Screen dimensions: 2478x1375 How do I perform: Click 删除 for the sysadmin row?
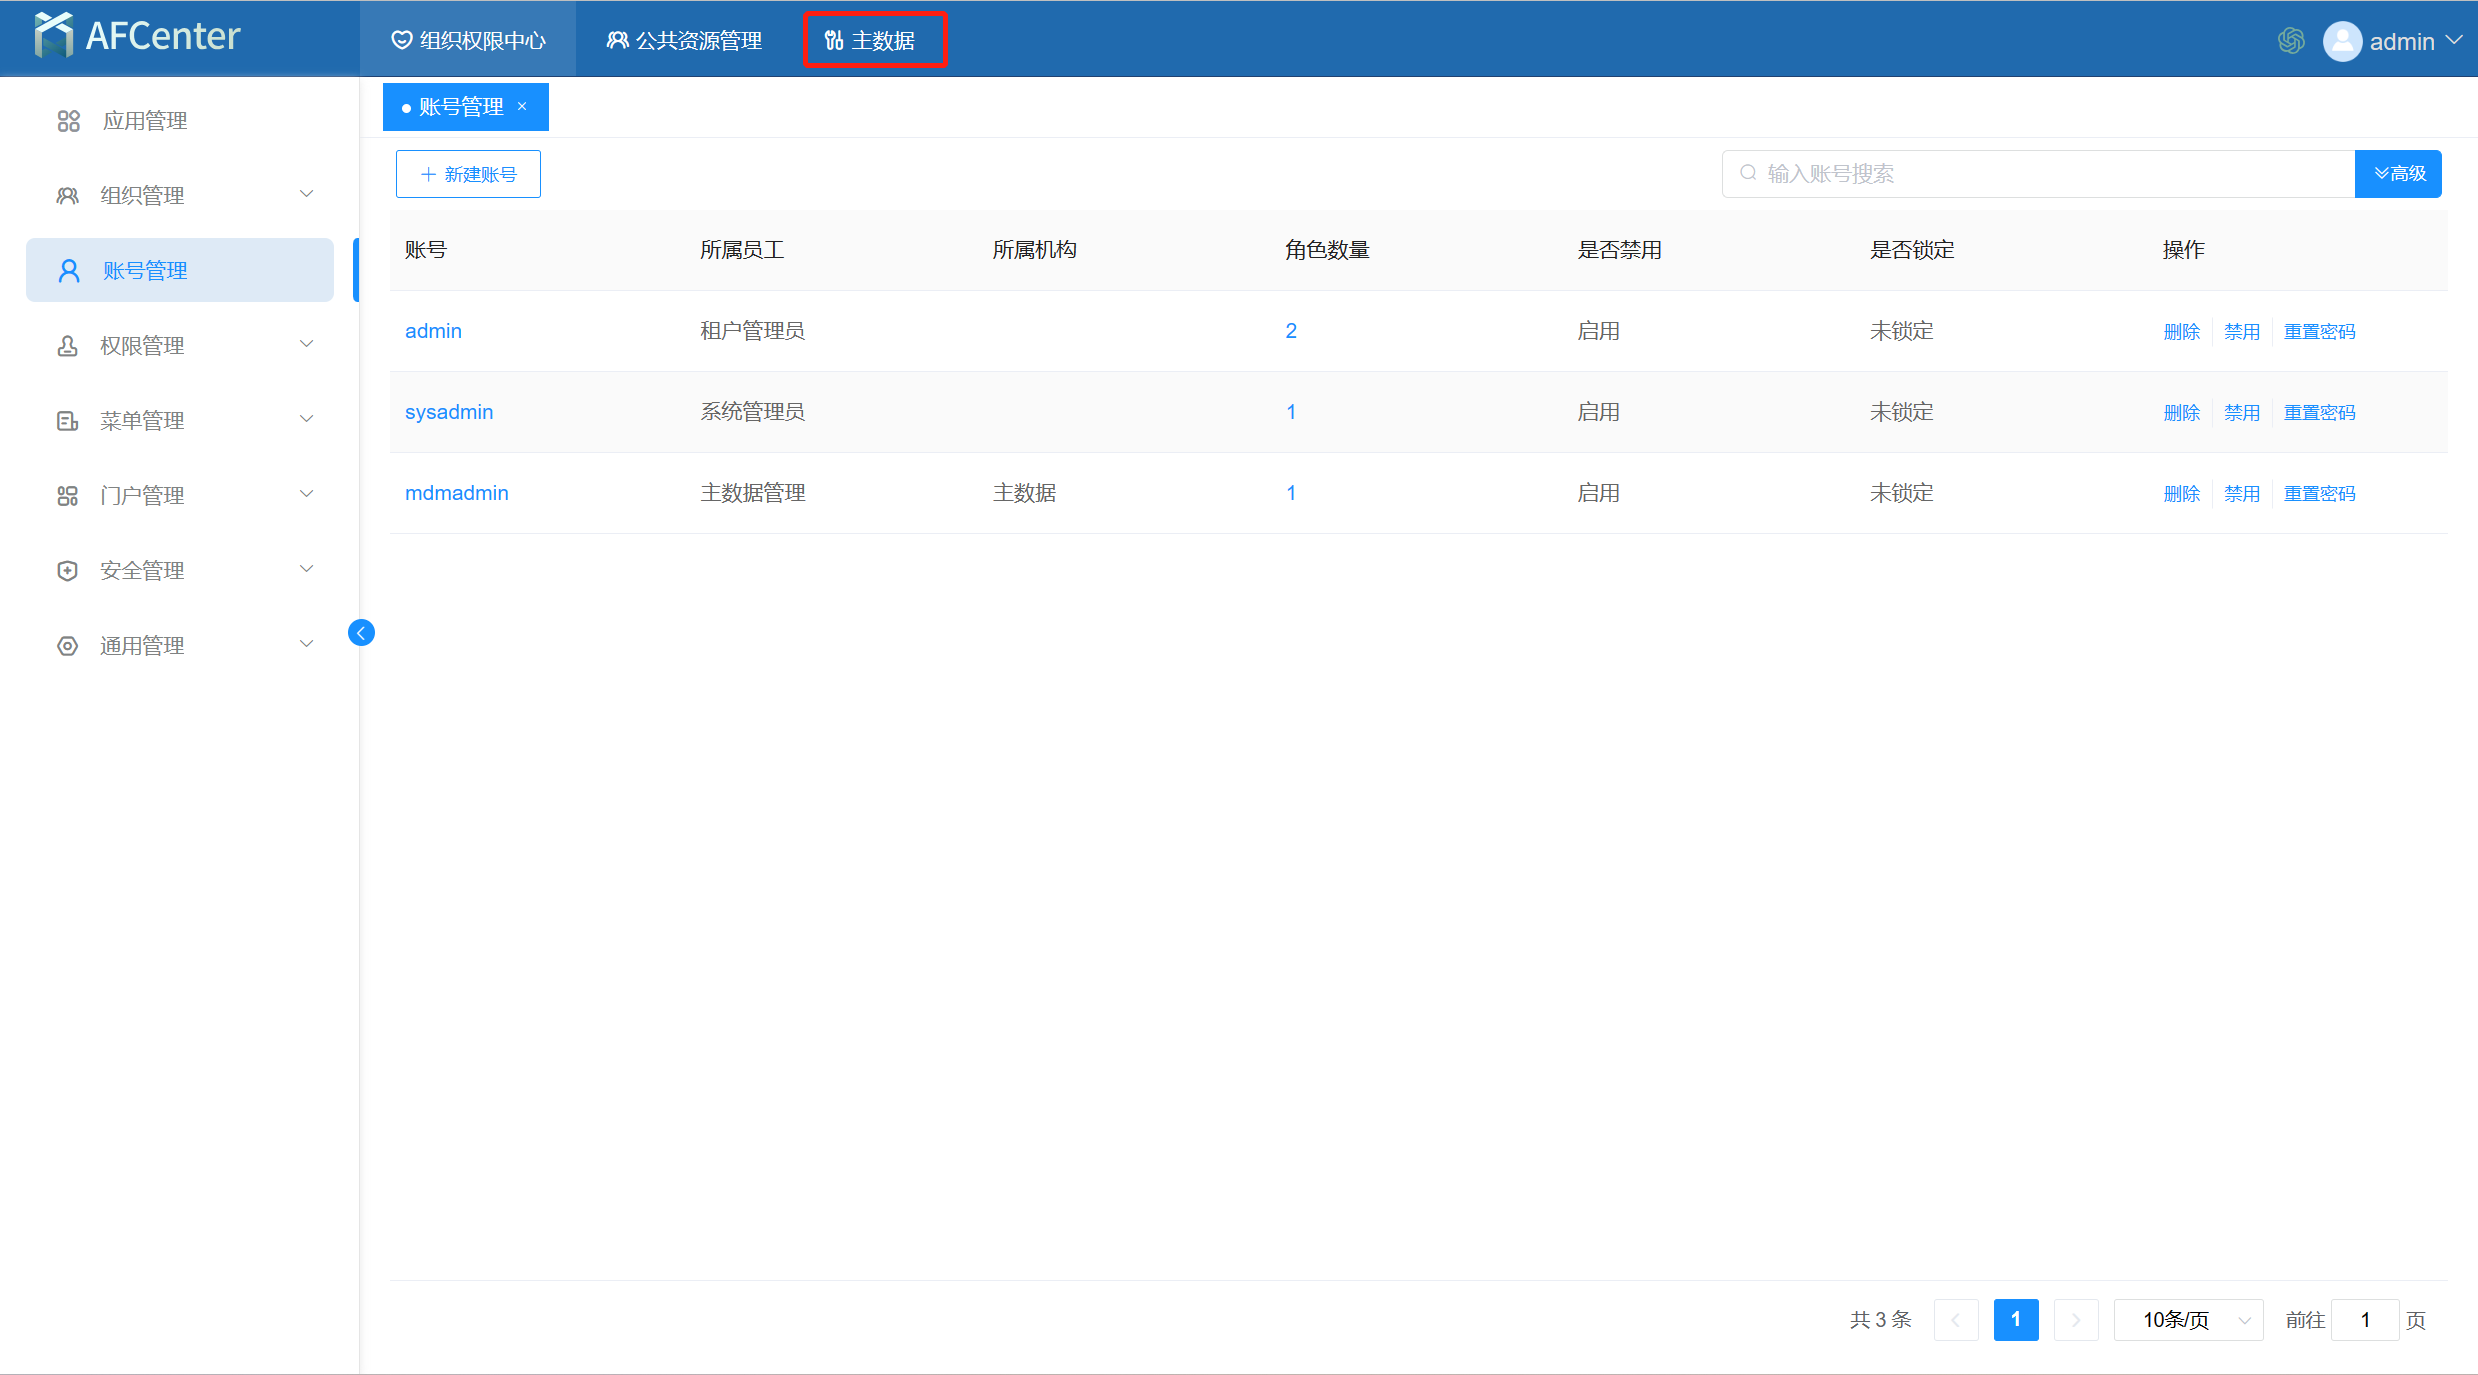pos(2182,413)
